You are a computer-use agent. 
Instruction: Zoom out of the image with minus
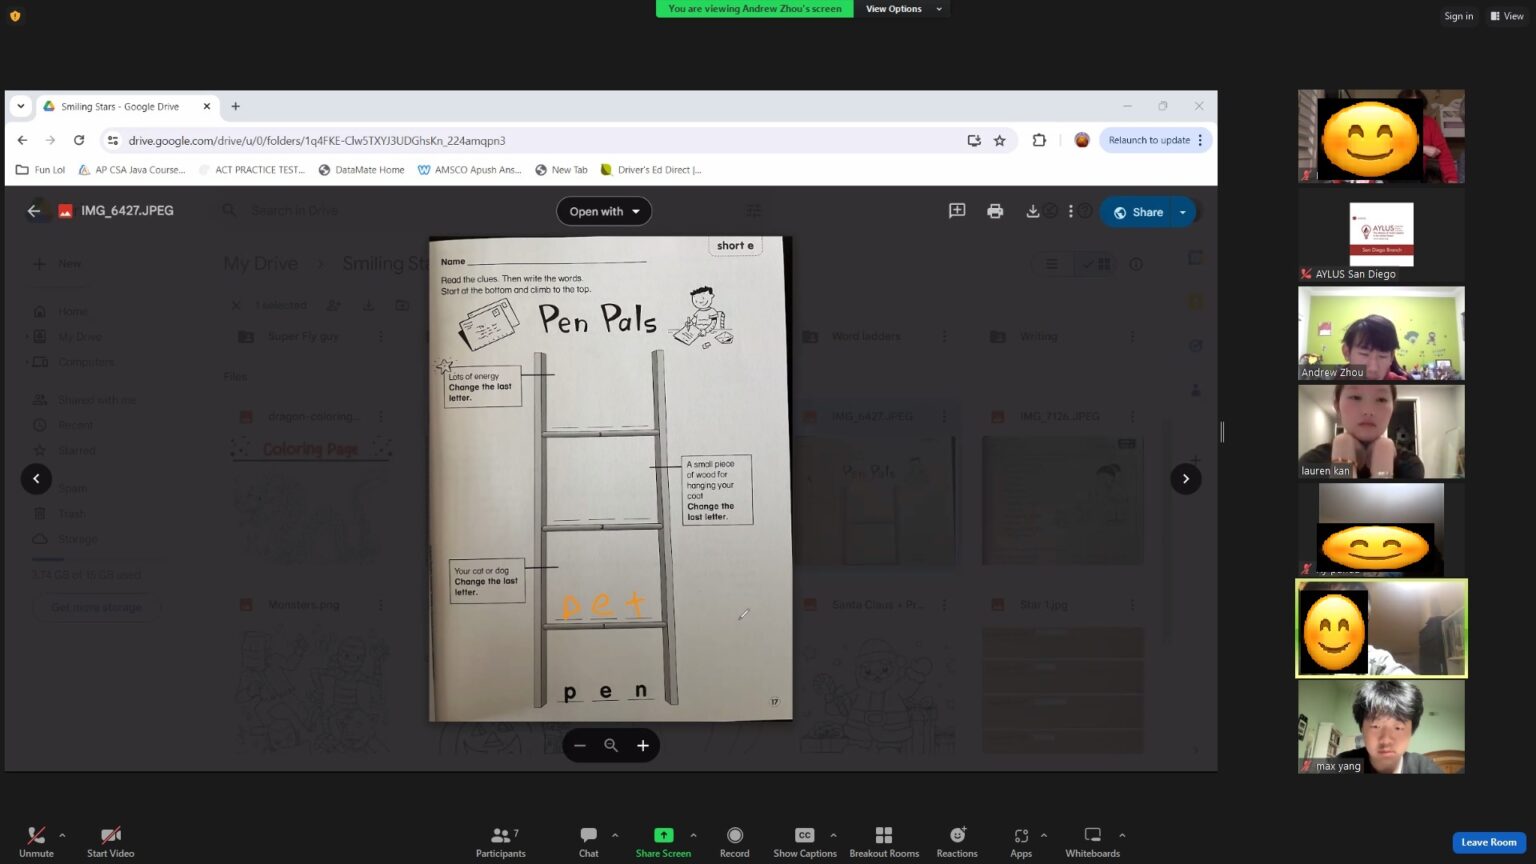(x=580, y=746)
